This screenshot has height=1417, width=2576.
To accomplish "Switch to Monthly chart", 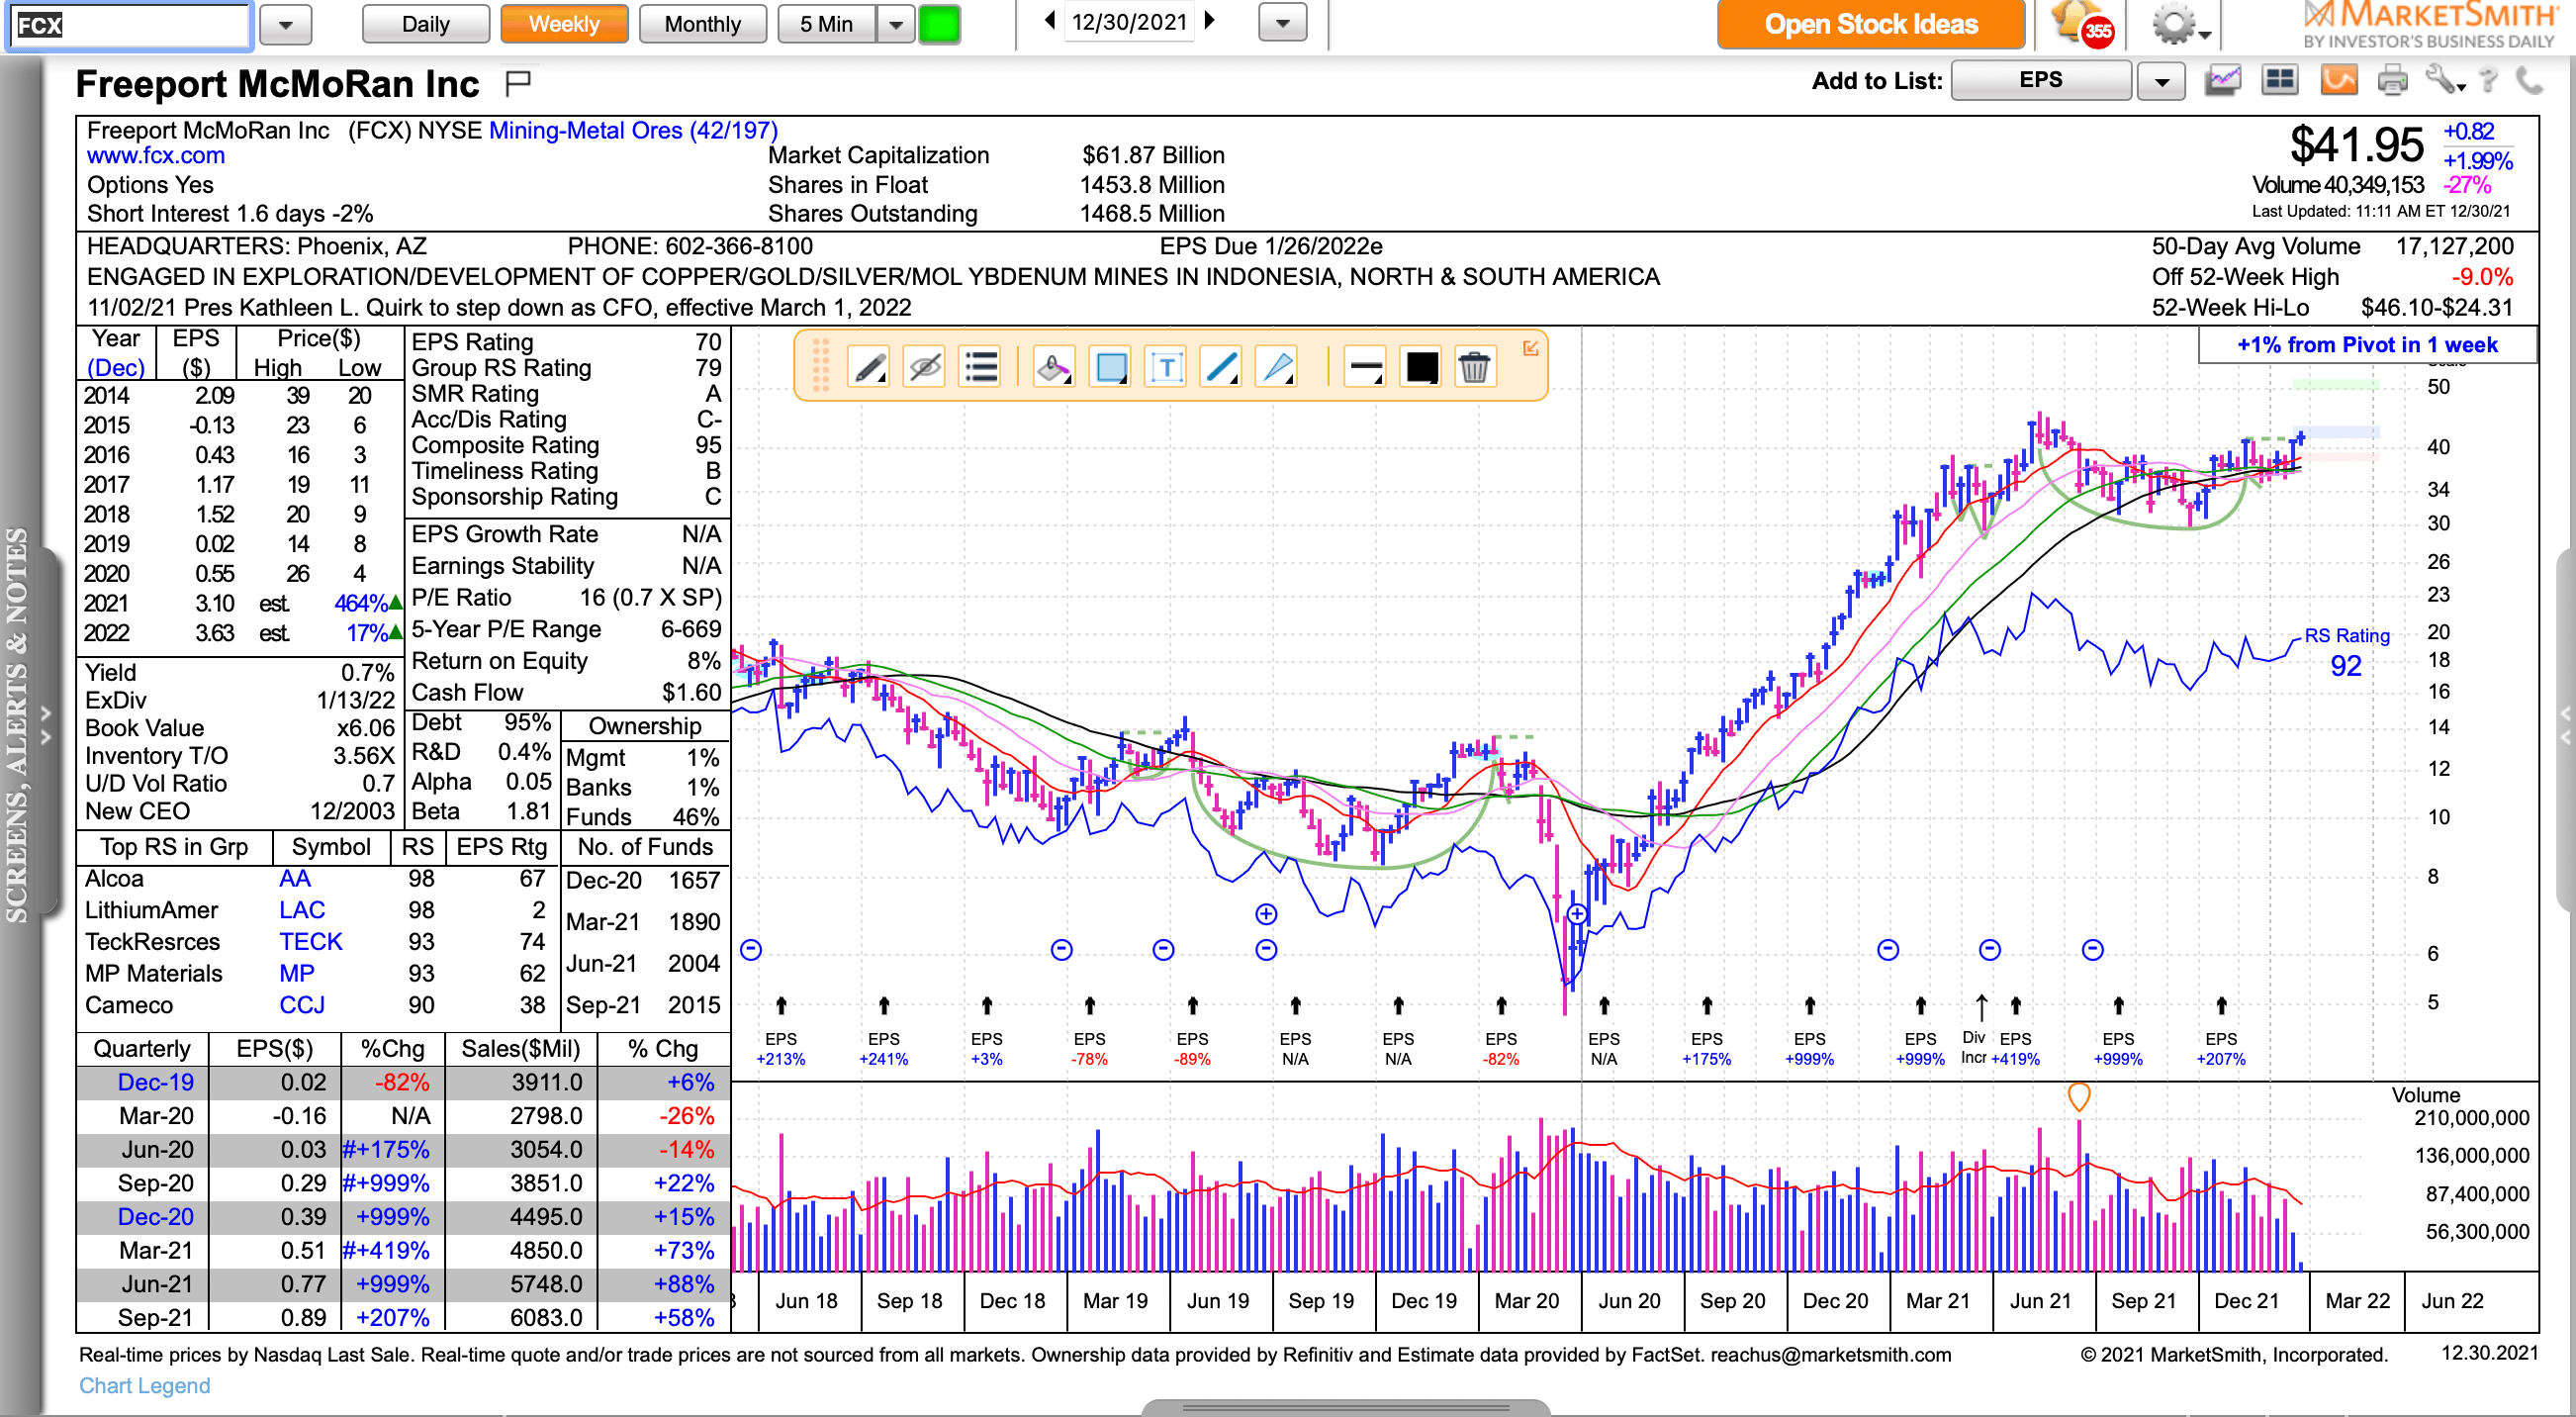I will (x=702, y=24).
